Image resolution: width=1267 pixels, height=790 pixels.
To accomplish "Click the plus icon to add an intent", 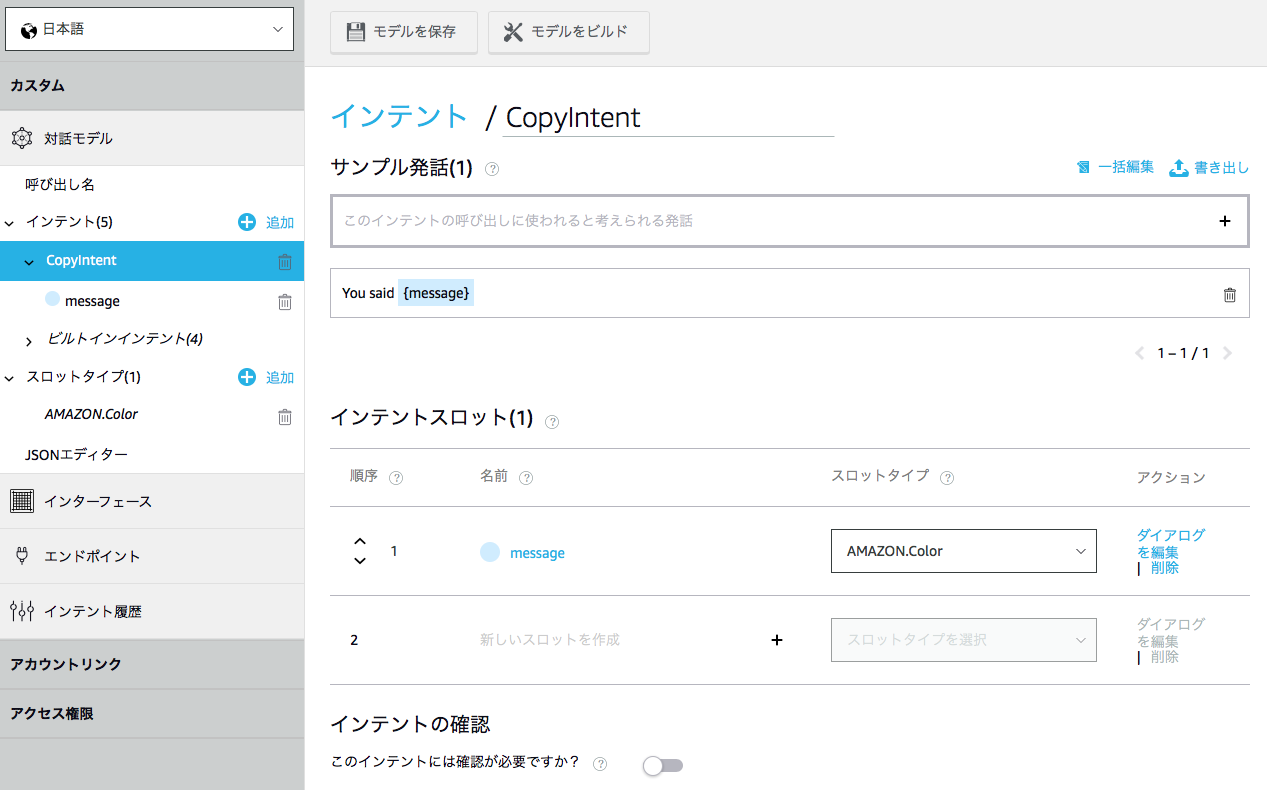I will (247, 222).
